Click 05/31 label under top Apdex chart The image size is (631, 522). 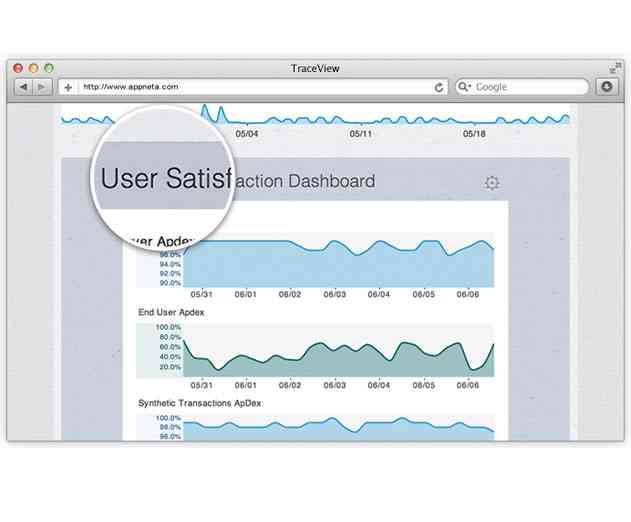tap(201, 294)
